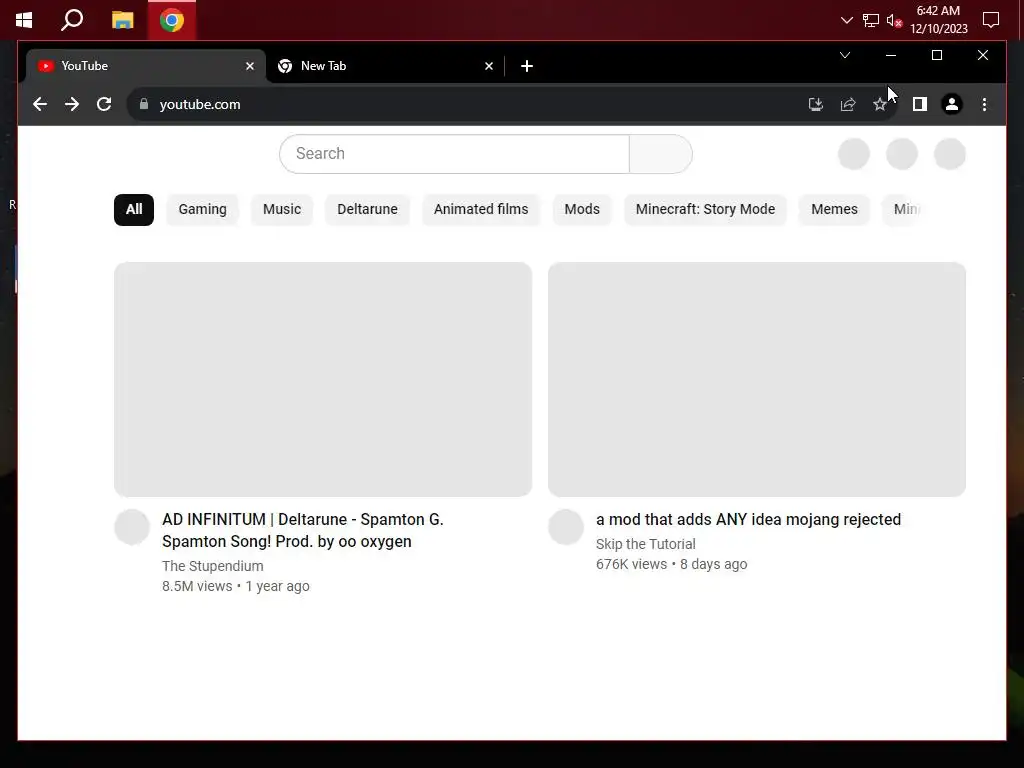
Task: Open the Windows Start menu
Action: [24, 20]
